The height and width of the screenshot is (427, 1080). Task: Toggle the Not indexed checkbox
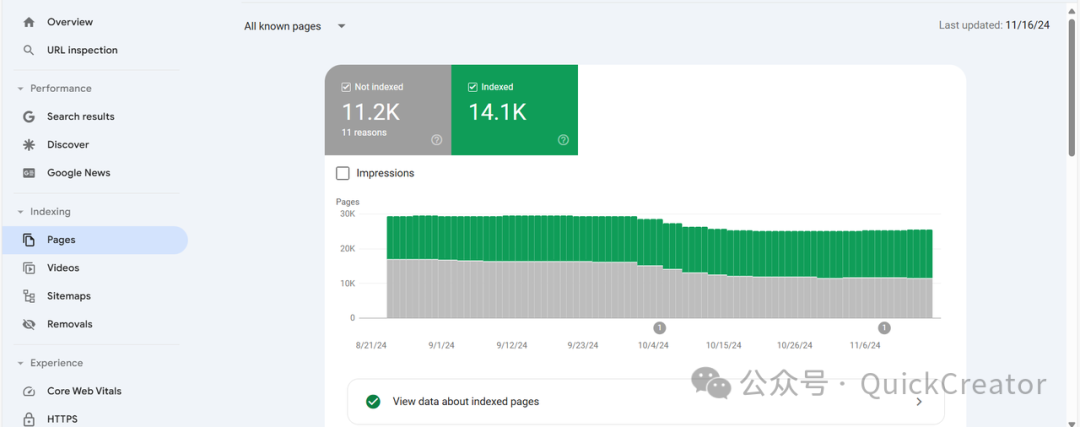point(346,87)
